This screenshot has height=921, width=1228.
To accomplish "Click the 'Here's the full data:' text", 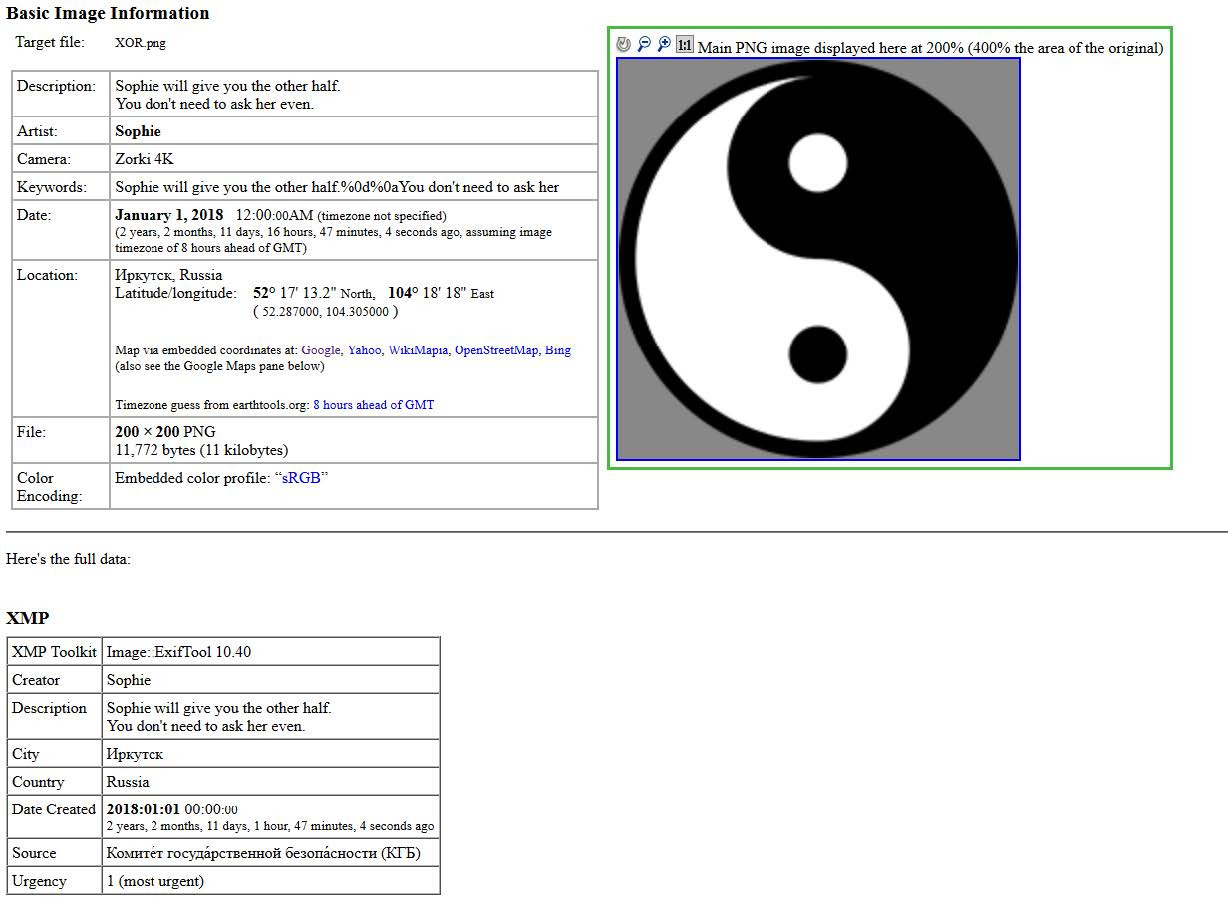I will tap(68, 559).
